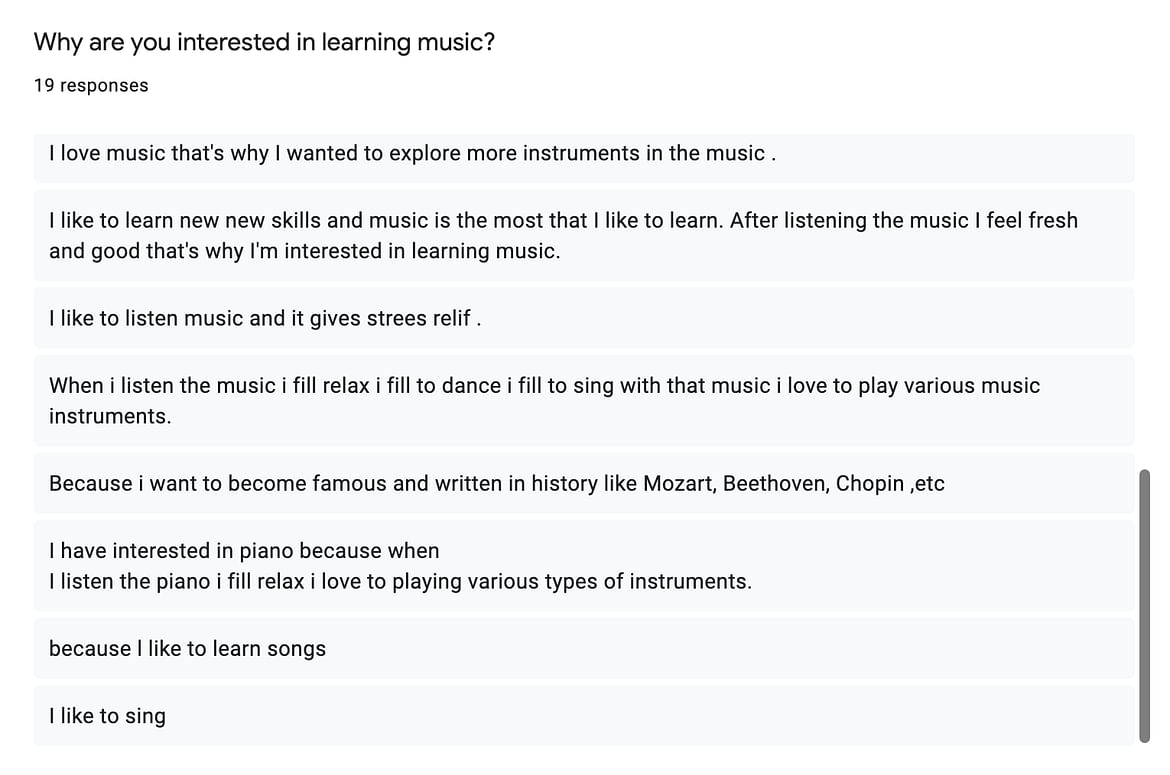The width and height of the screenshot is (1170, 775).
Task: Click the "because I like to learn songs" response
Action: click(584, 649)
